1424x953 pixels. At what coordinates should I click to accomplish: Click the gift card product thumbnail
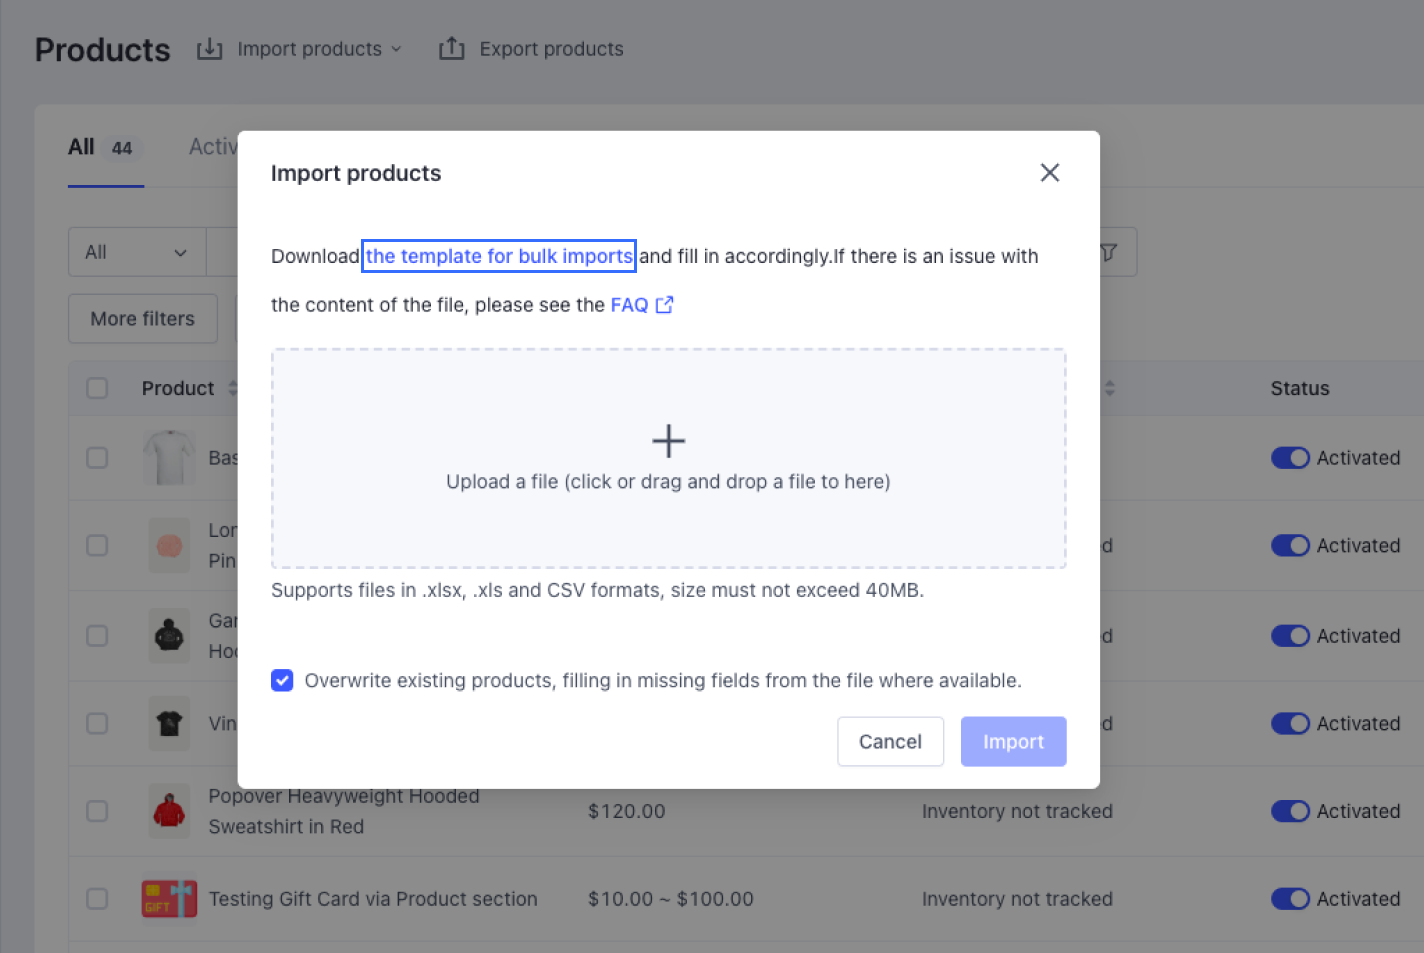tap(169, 898)
